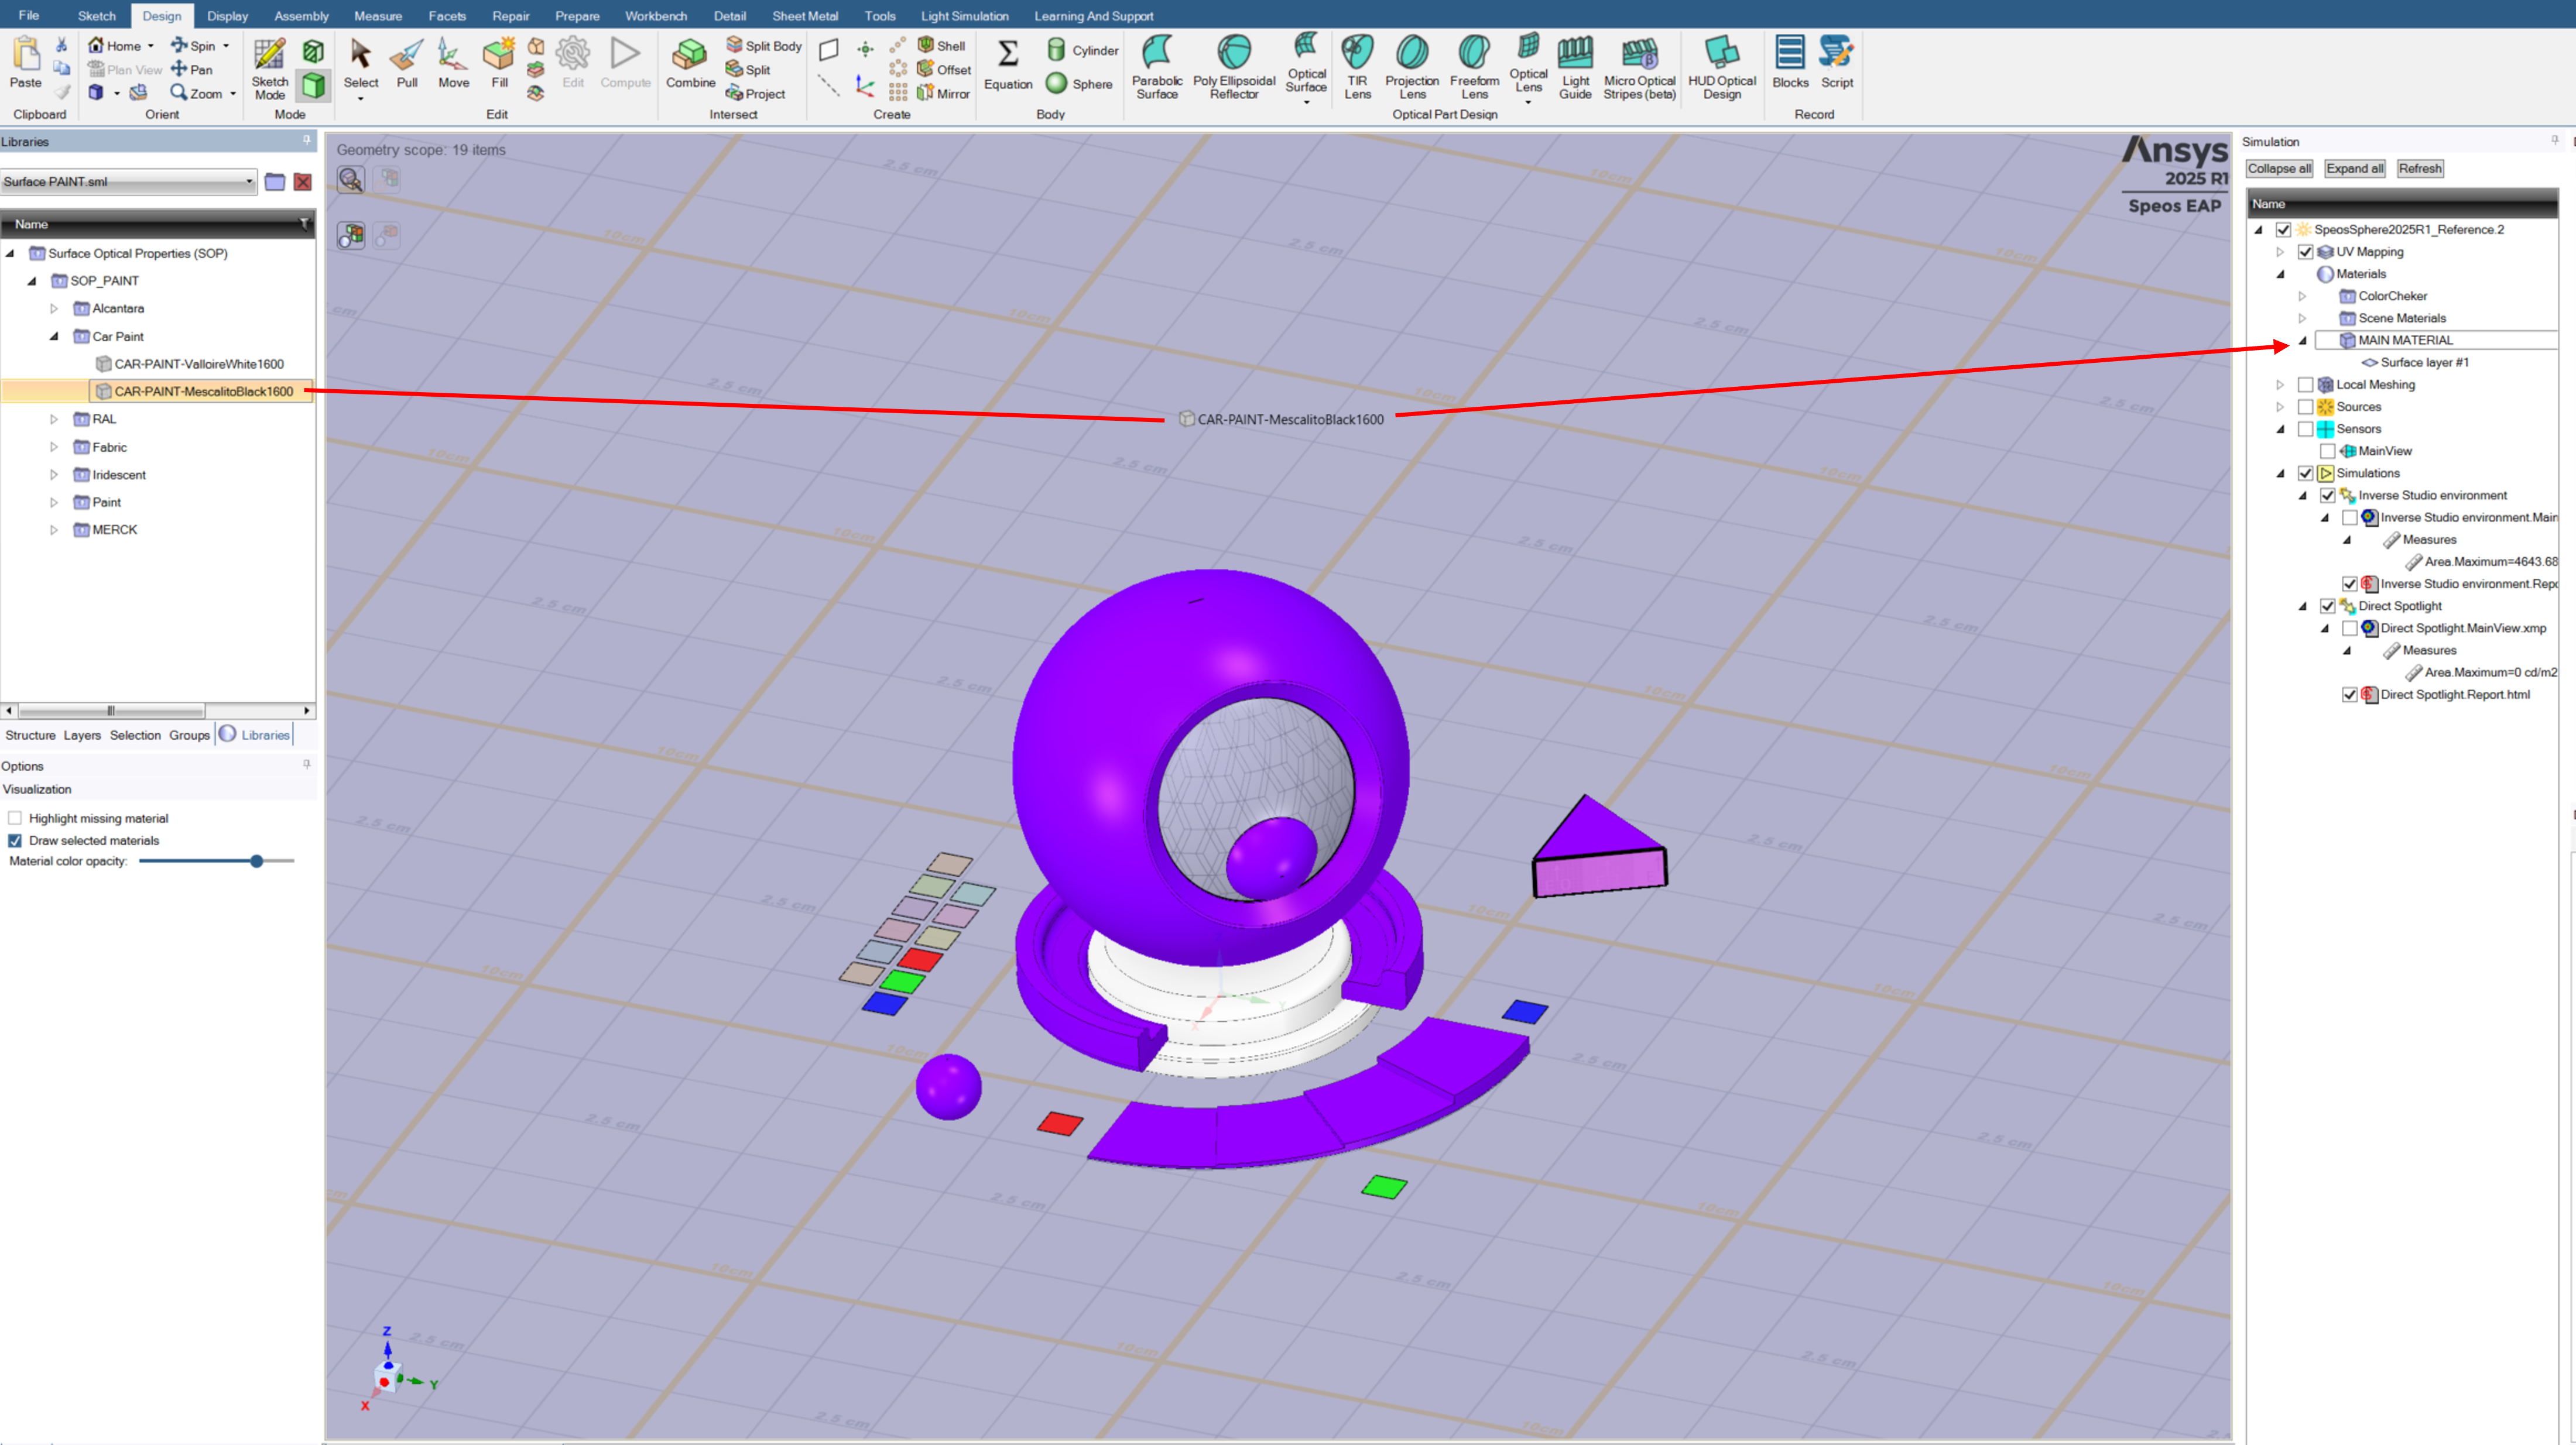The width and height of the screenshot is (2576, 1445).
Task: Open the Layers panel tab
Action: [x=82, y=735]
